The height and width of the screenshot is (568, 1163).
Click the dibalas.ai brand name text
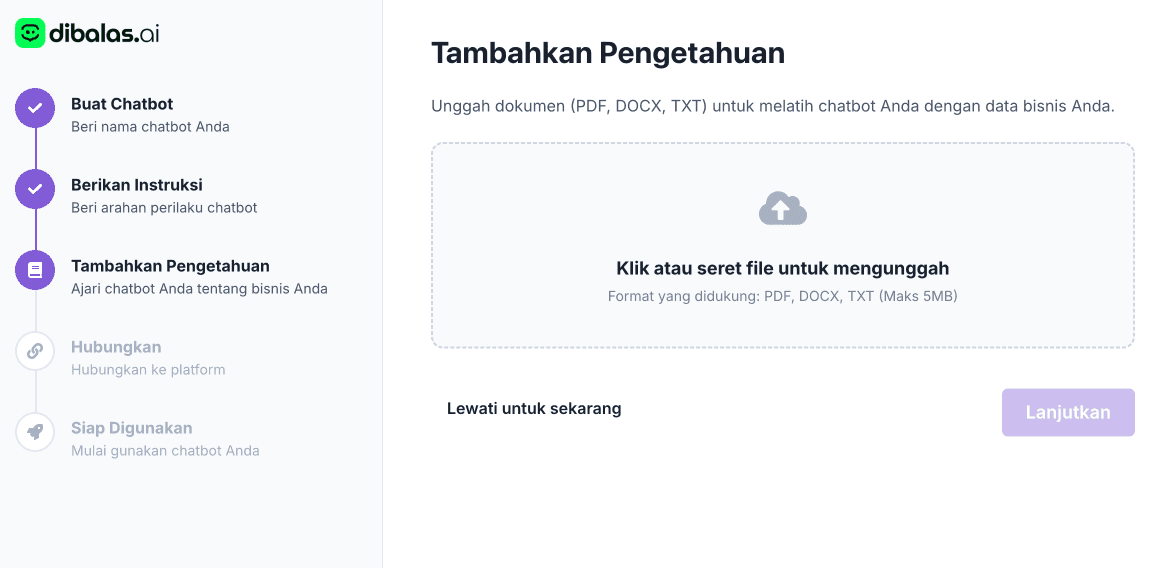[104, 33]
